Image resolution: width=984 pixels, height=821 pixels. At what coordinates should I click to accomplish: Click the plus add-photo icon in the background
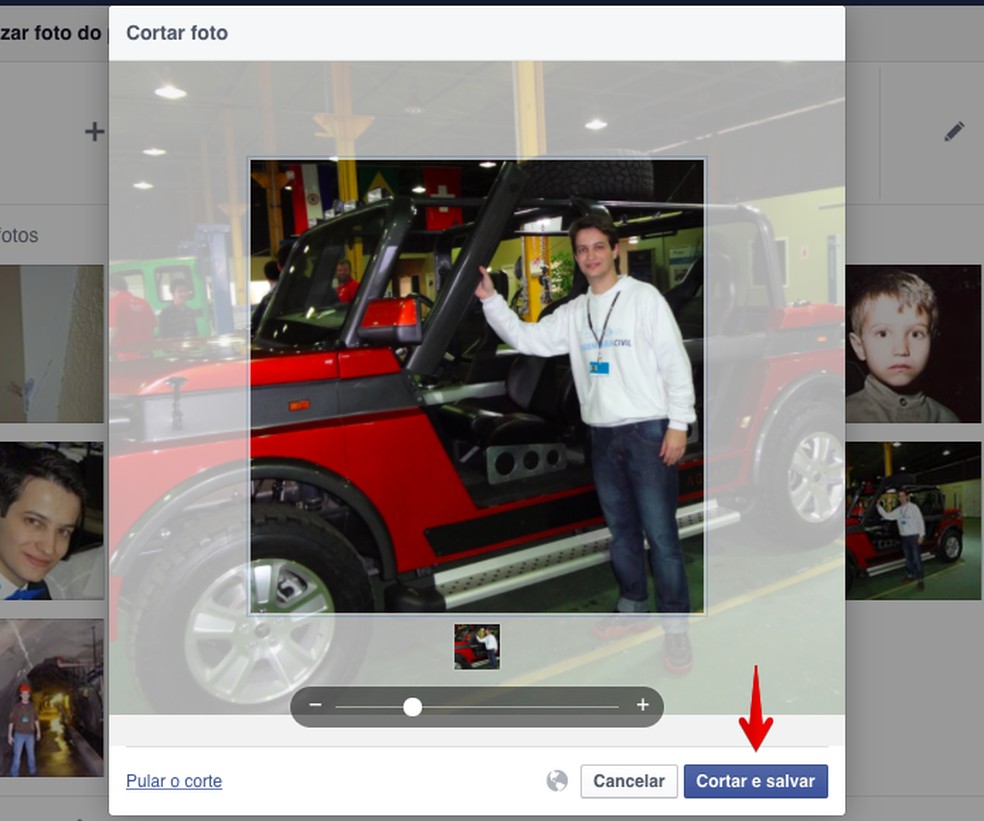[95, 132]
